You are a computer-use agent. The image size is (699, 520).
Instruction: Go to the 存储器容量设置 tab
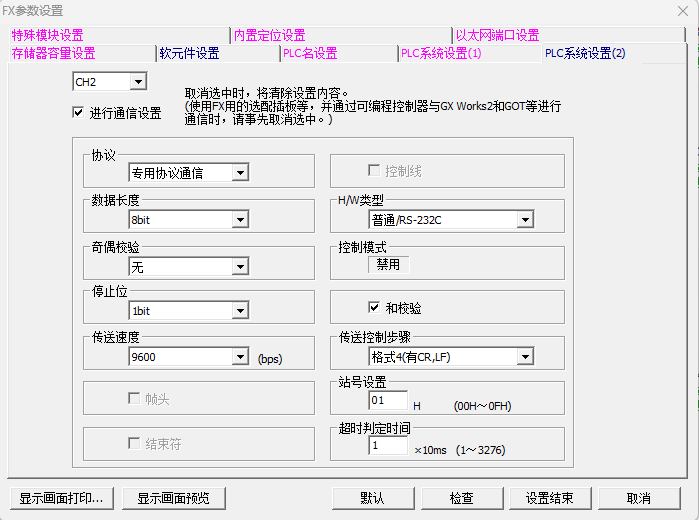(x=54, y=54)
